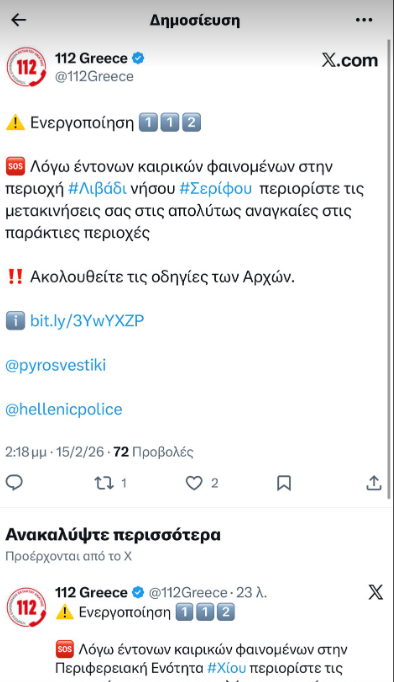Click the @112Greece handle under the name

click(x=94, y=77)
